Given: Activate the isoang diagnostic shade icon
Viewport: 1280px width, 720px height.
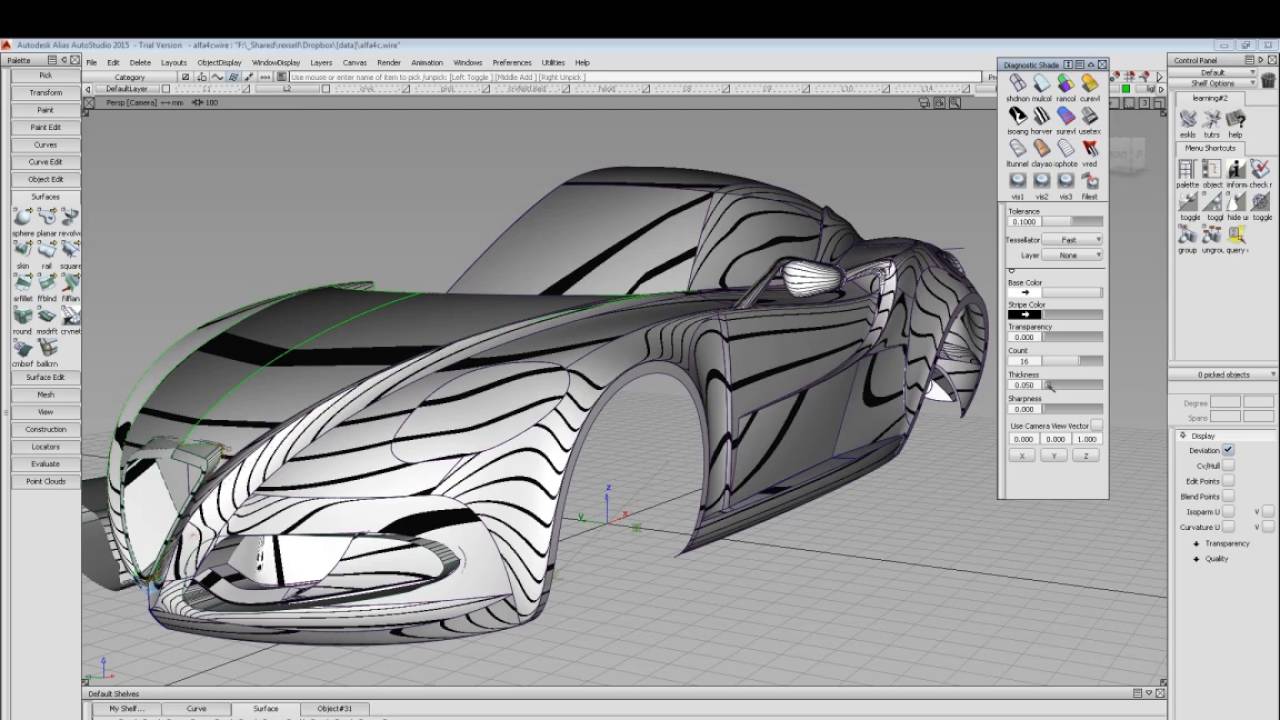Looking at the screenshot, I should point(1017,117).
